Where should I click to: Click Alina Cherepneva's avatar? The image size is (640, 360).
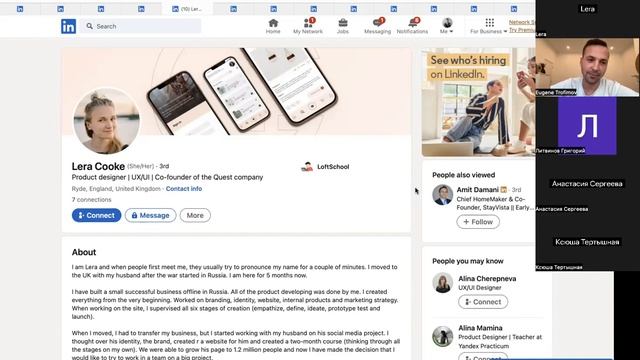tap(442, 283)
